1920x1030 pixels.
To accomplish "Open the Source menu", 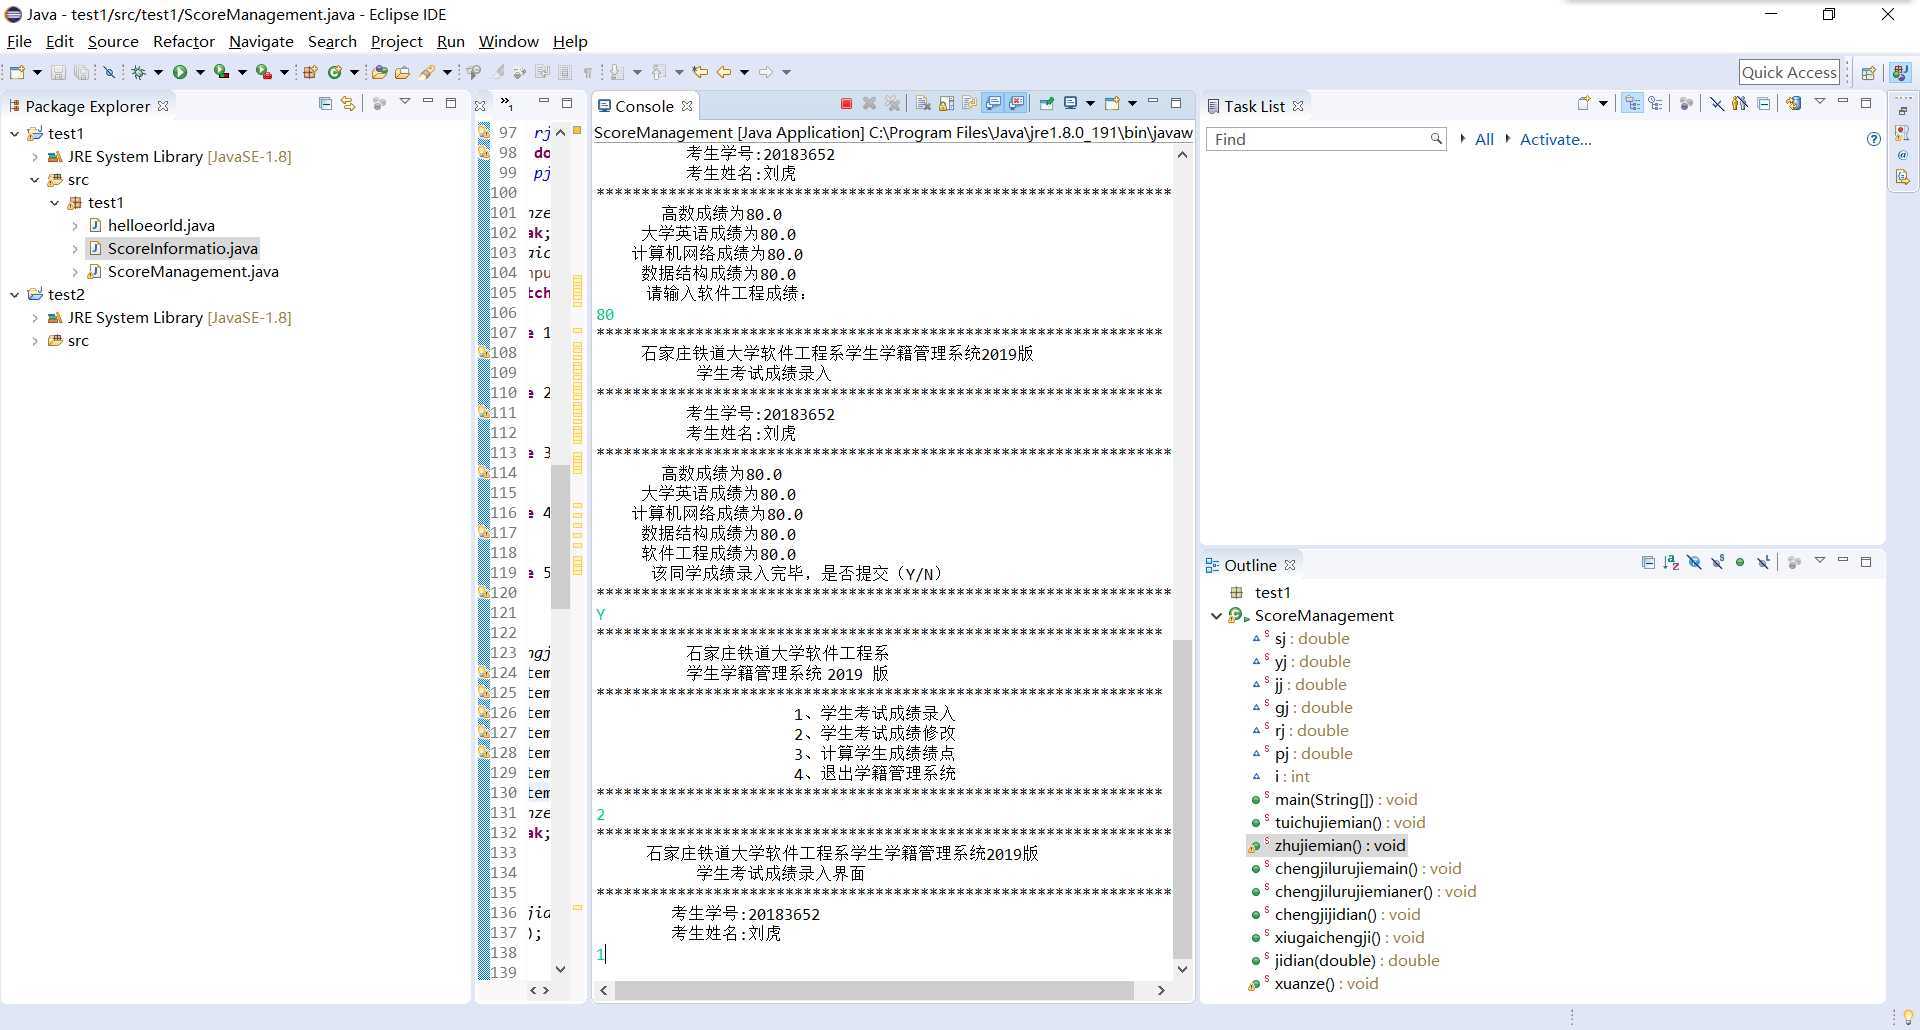I will coord(113,41).
